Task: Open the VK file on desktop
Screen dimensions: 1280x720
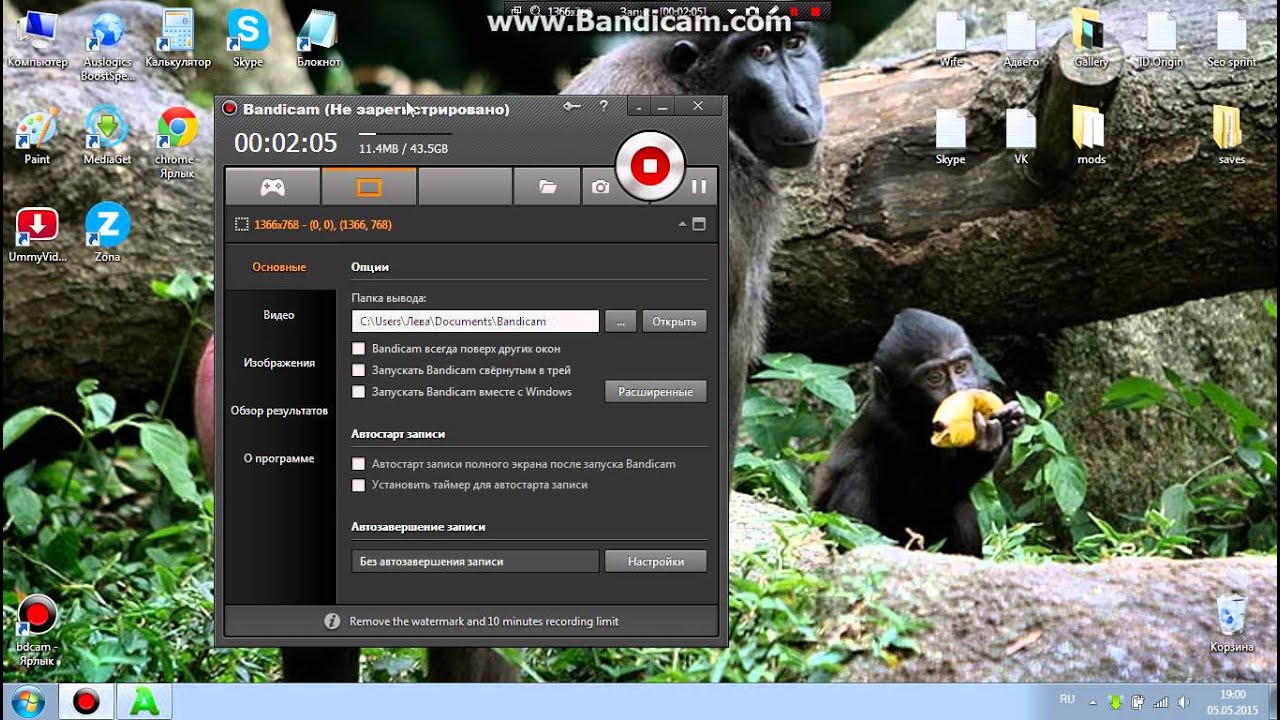Action: pyautogui.click(x=1021, y=137)
